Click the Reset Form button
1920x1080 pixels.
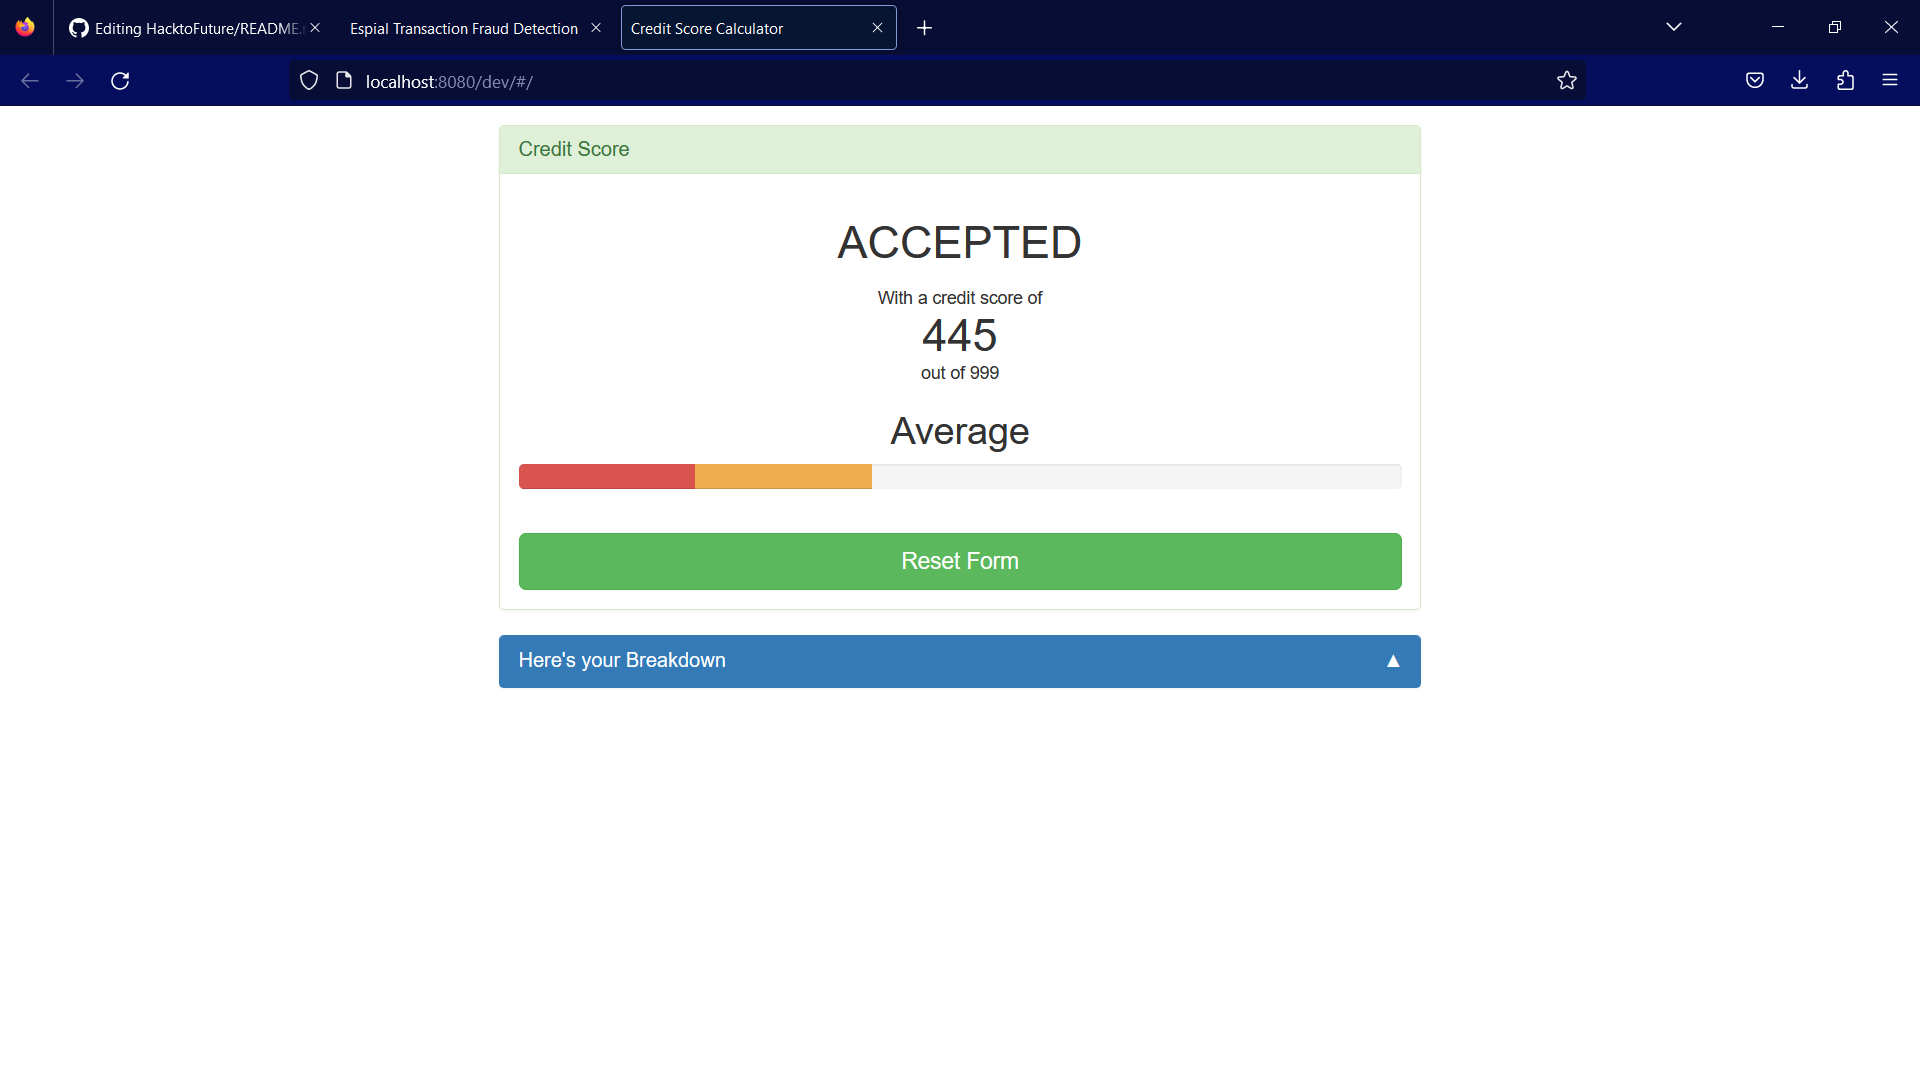959,561
